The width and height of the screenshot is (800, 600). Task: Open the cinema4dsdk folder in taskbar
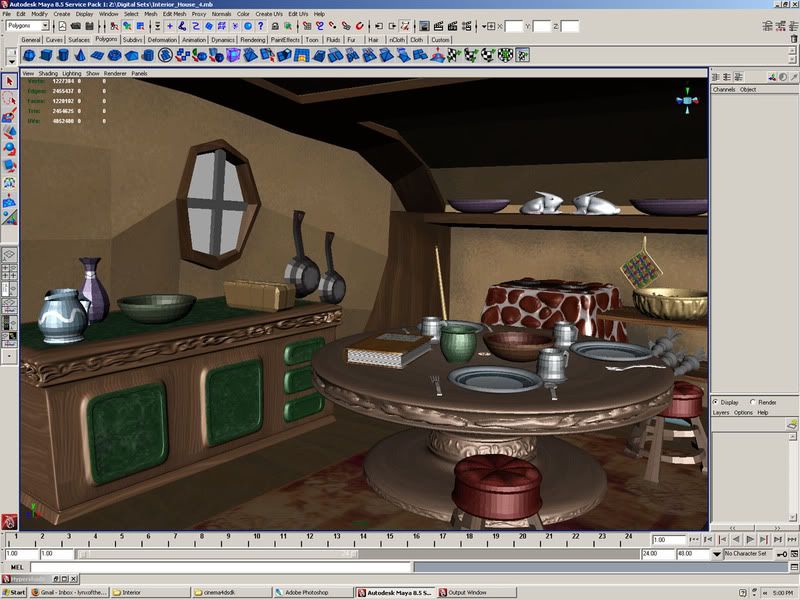pyautogui.click(x=232, y=592)
